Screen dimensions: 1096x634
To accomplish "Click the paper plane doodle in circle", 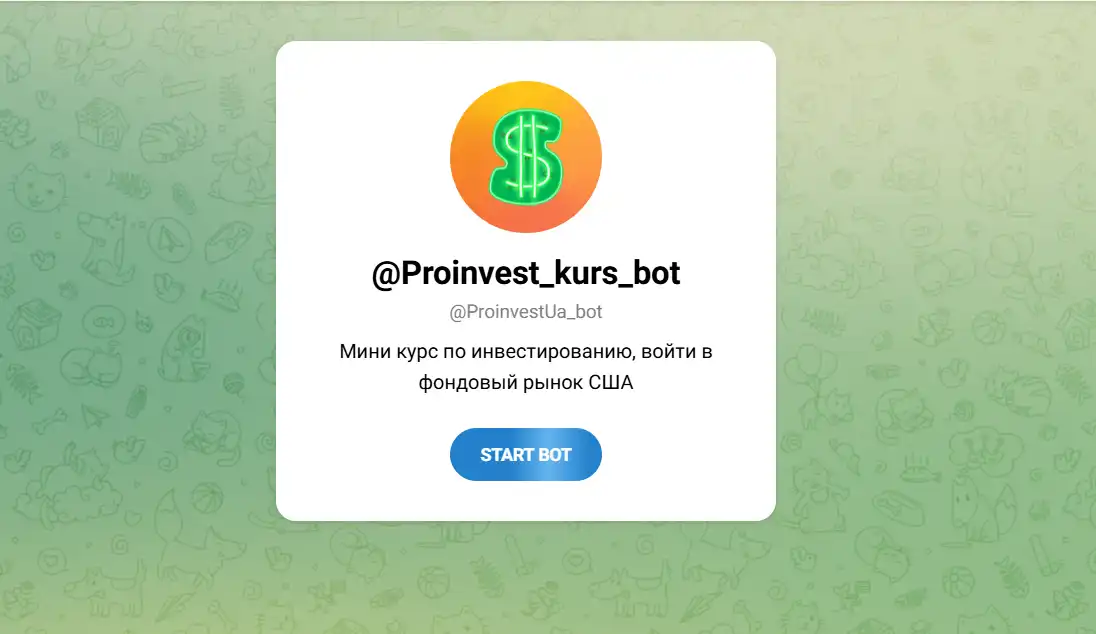I will tap(169, 240).
